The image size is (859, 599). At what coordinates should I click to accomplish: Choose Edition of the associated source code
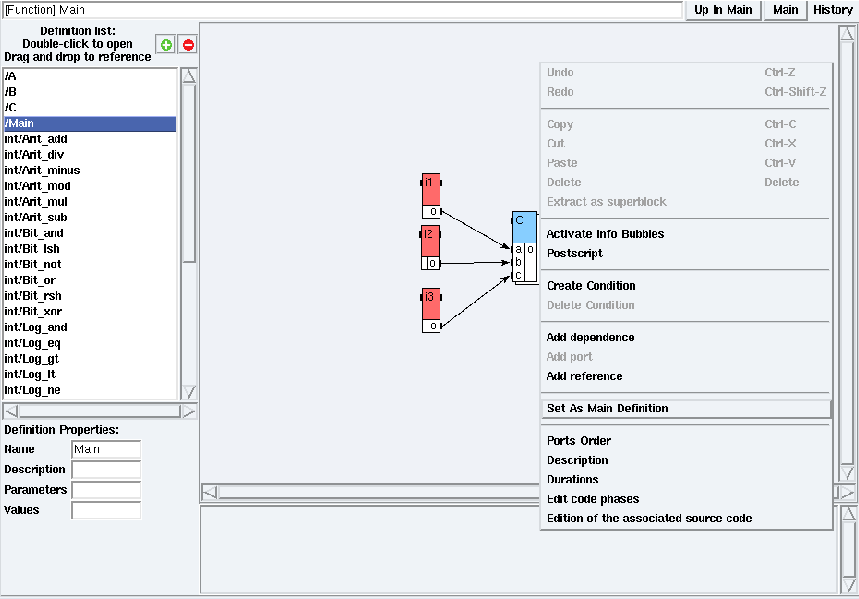[685, 518]
